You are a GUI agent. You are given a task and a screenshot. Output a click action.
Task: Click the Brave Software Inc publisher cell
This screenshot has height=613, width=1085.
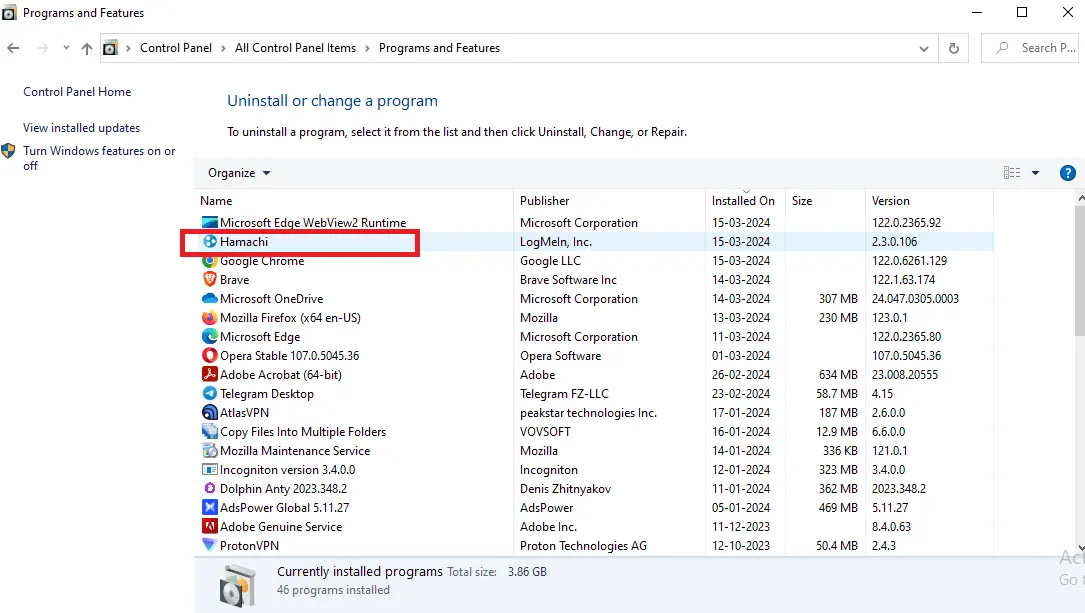568,280
